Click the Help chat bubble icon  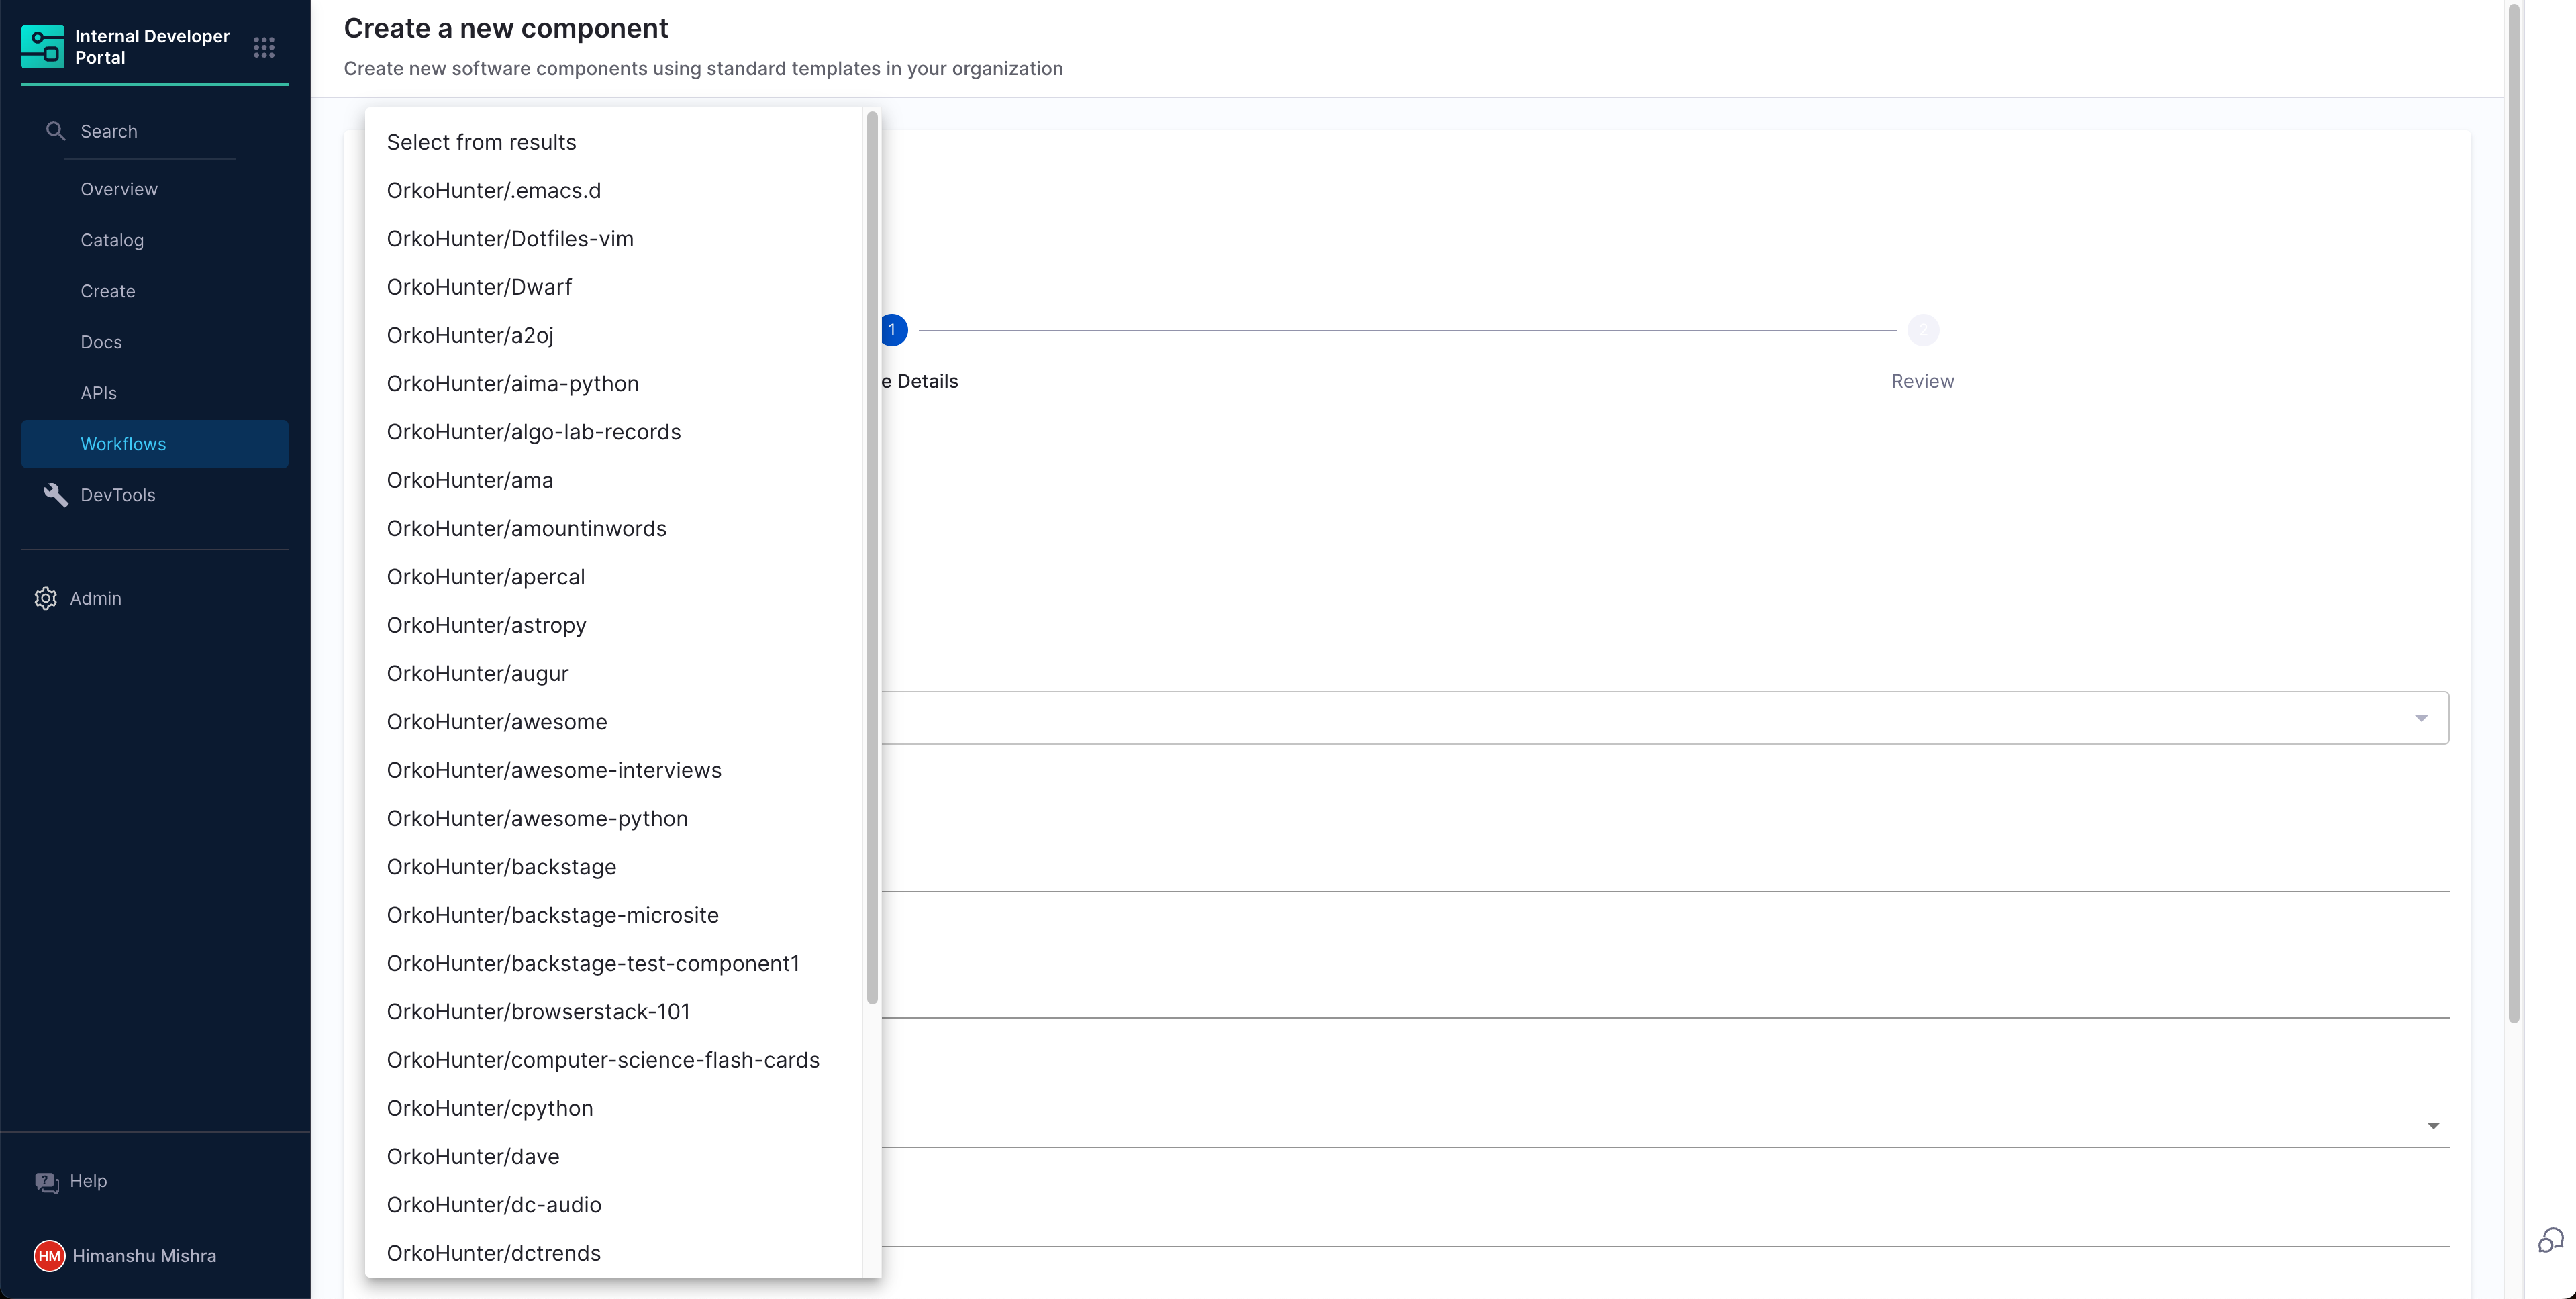(47, 1182)
